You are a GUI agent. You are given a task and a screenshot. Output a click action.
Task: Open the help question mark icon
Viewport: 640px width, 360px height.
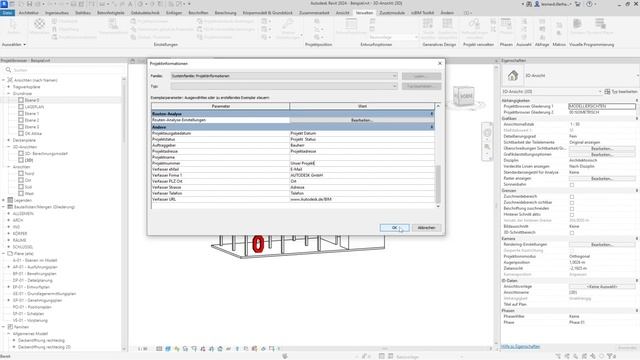(589, 4)
